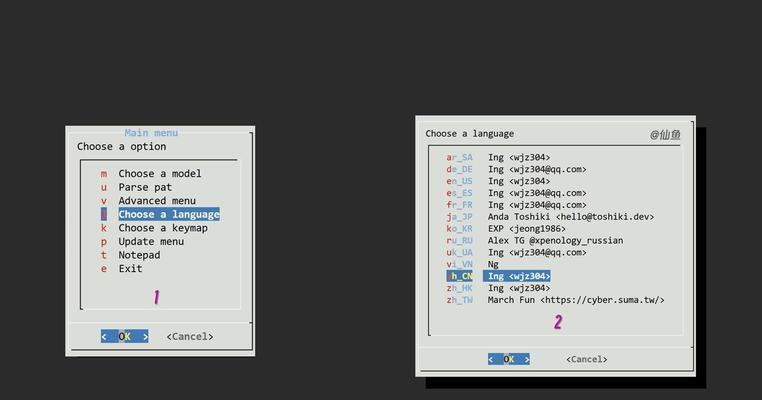Click 'EXP <jeong1986>' translator text

pyautogui.click(x=527, y=228)
